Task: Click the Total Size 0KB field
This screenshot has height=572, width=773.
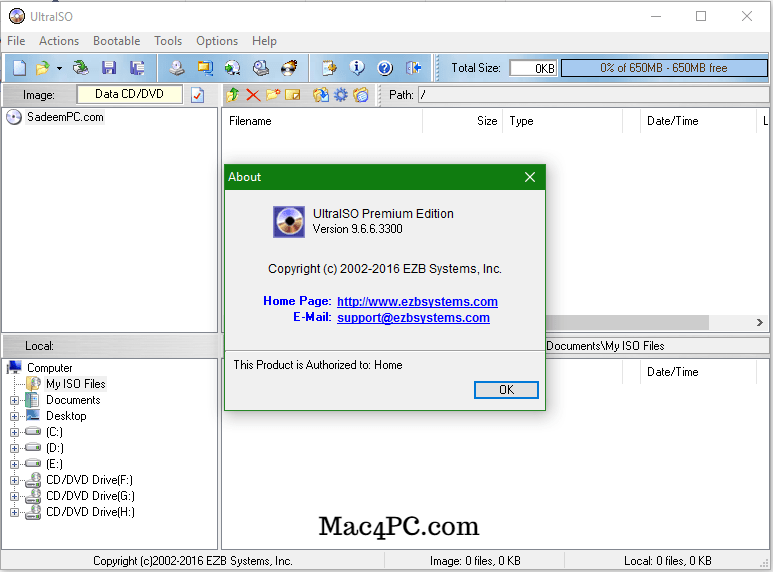Action: pyautogui.click(x=533, y=68)
